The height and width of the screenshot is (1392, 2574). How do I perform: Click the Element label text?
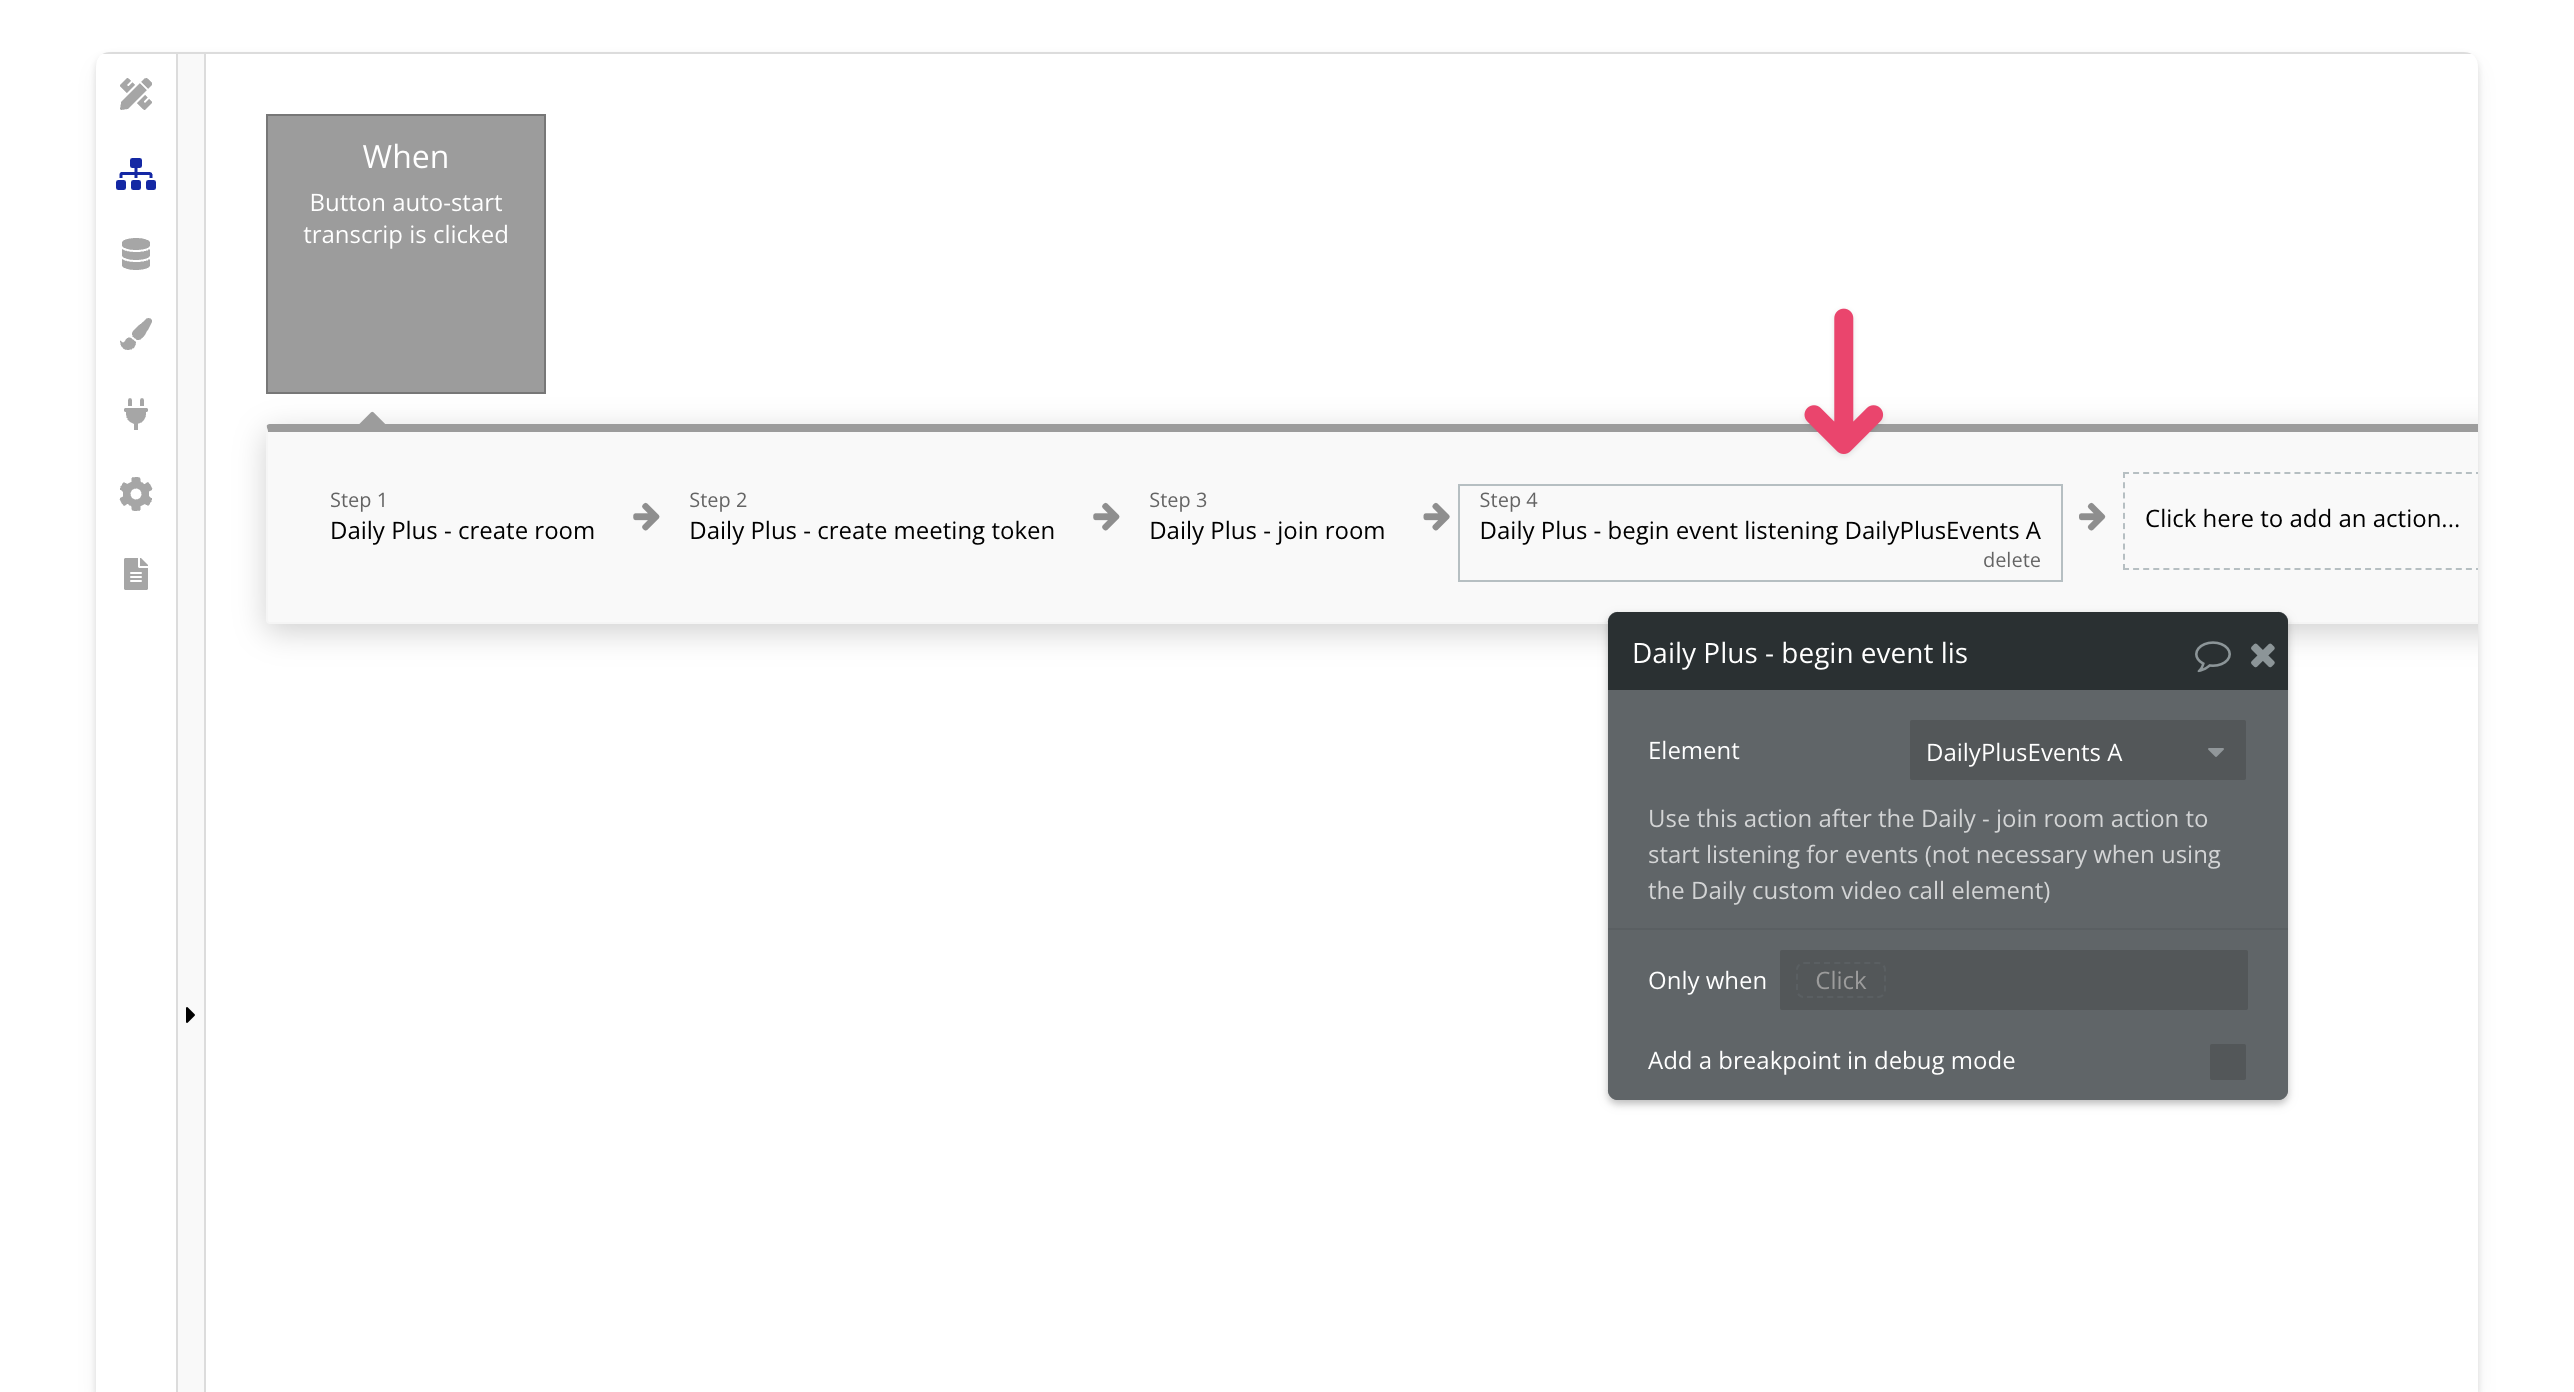click(x=1693, y=751)
